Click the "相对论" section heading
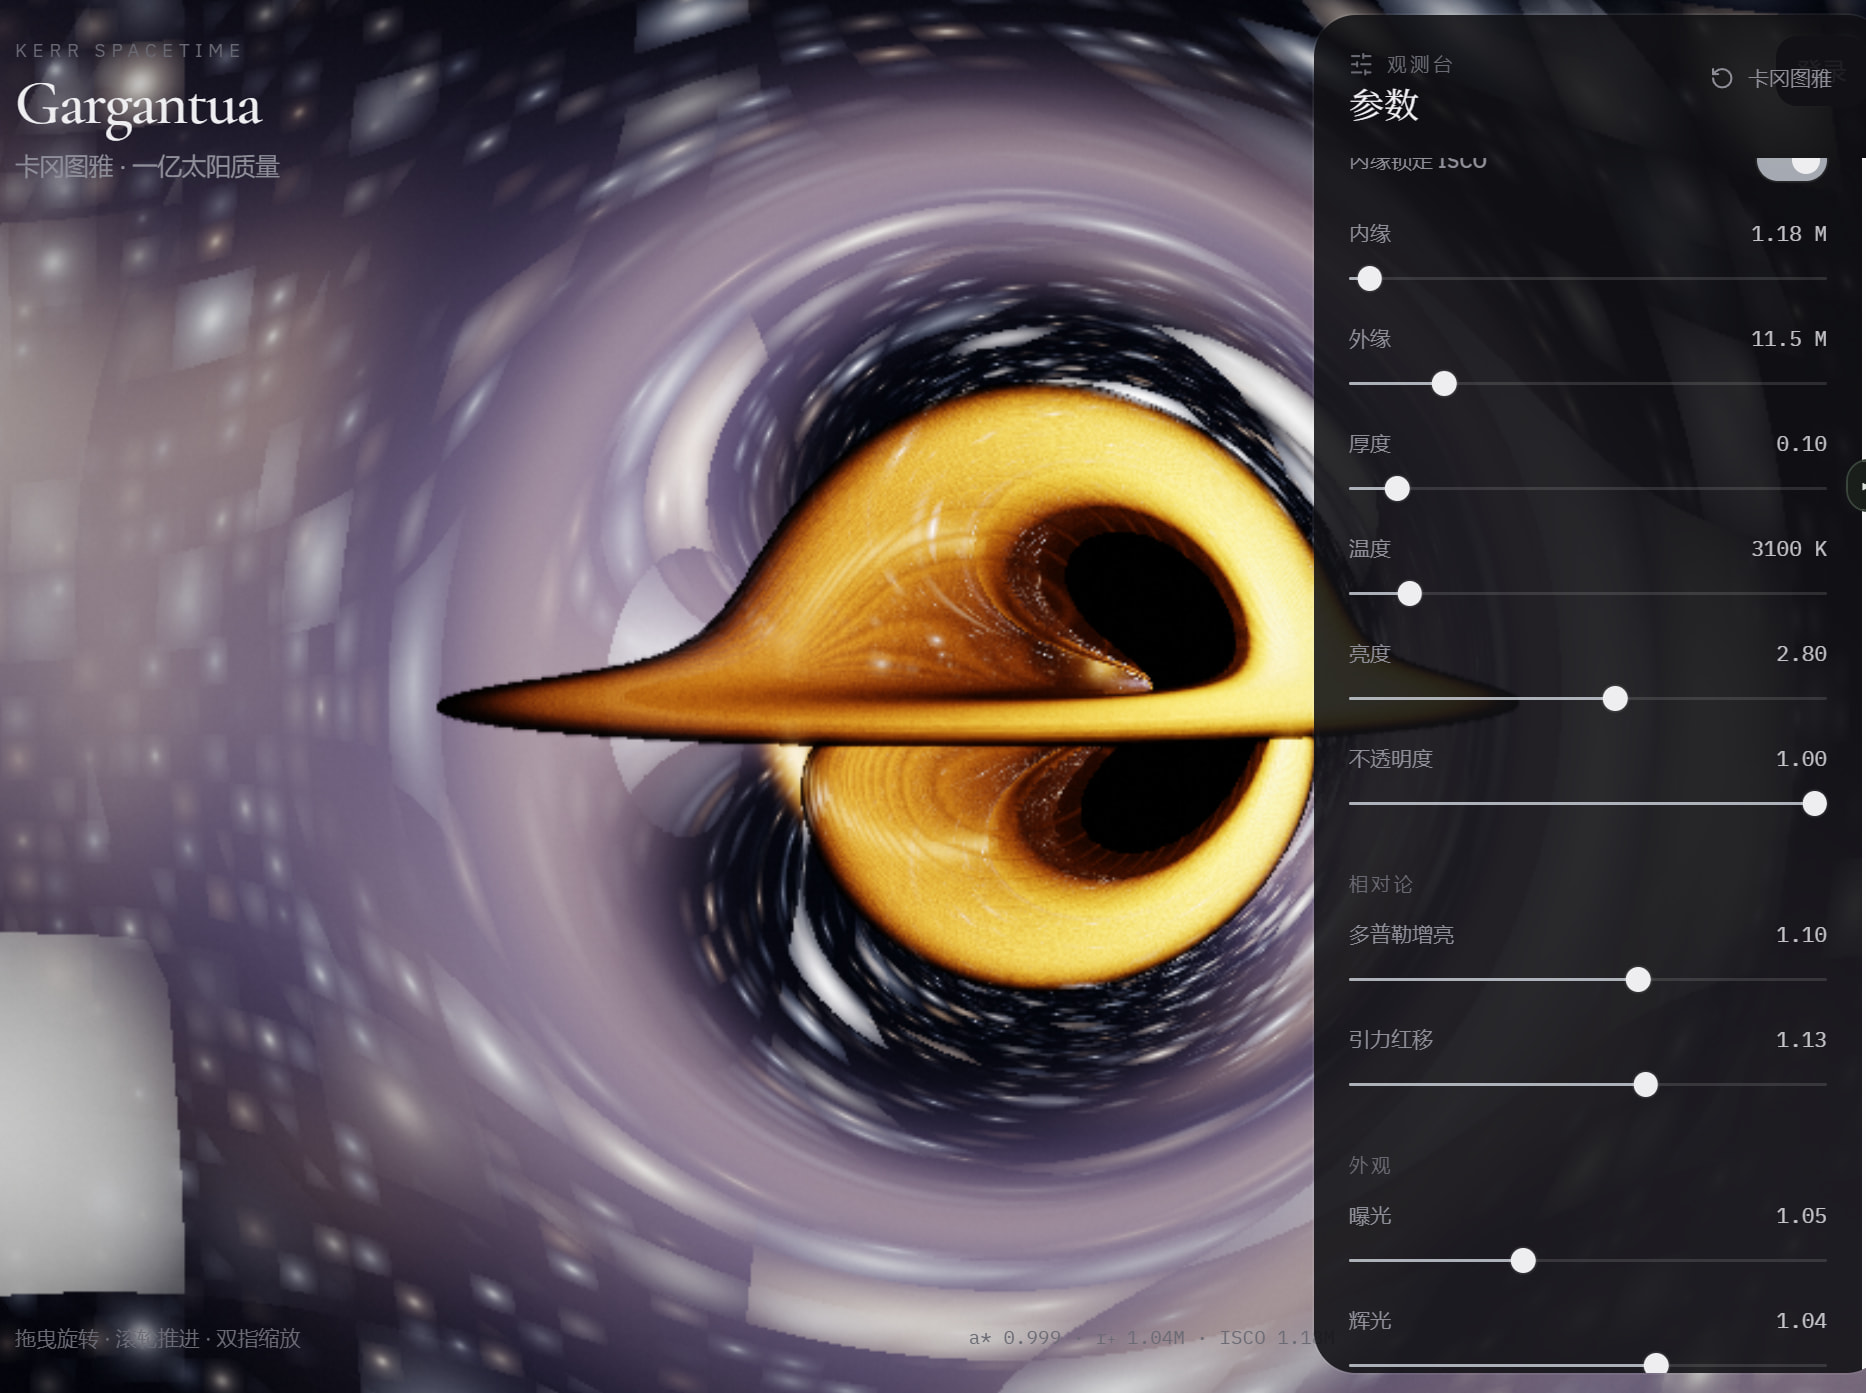The image size is (1866, 1393). tap(1381, 884)
